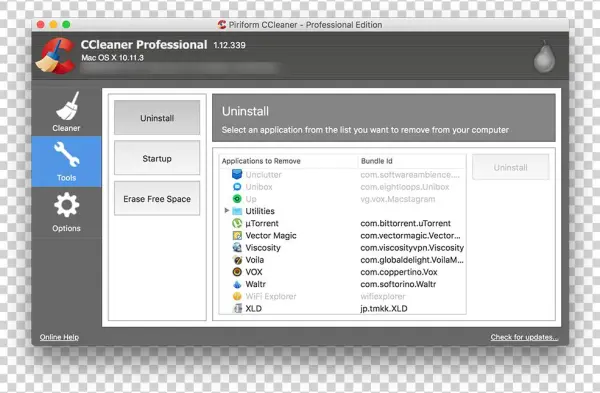Open the Startup tool tab
600x393 pixels.
157,158
